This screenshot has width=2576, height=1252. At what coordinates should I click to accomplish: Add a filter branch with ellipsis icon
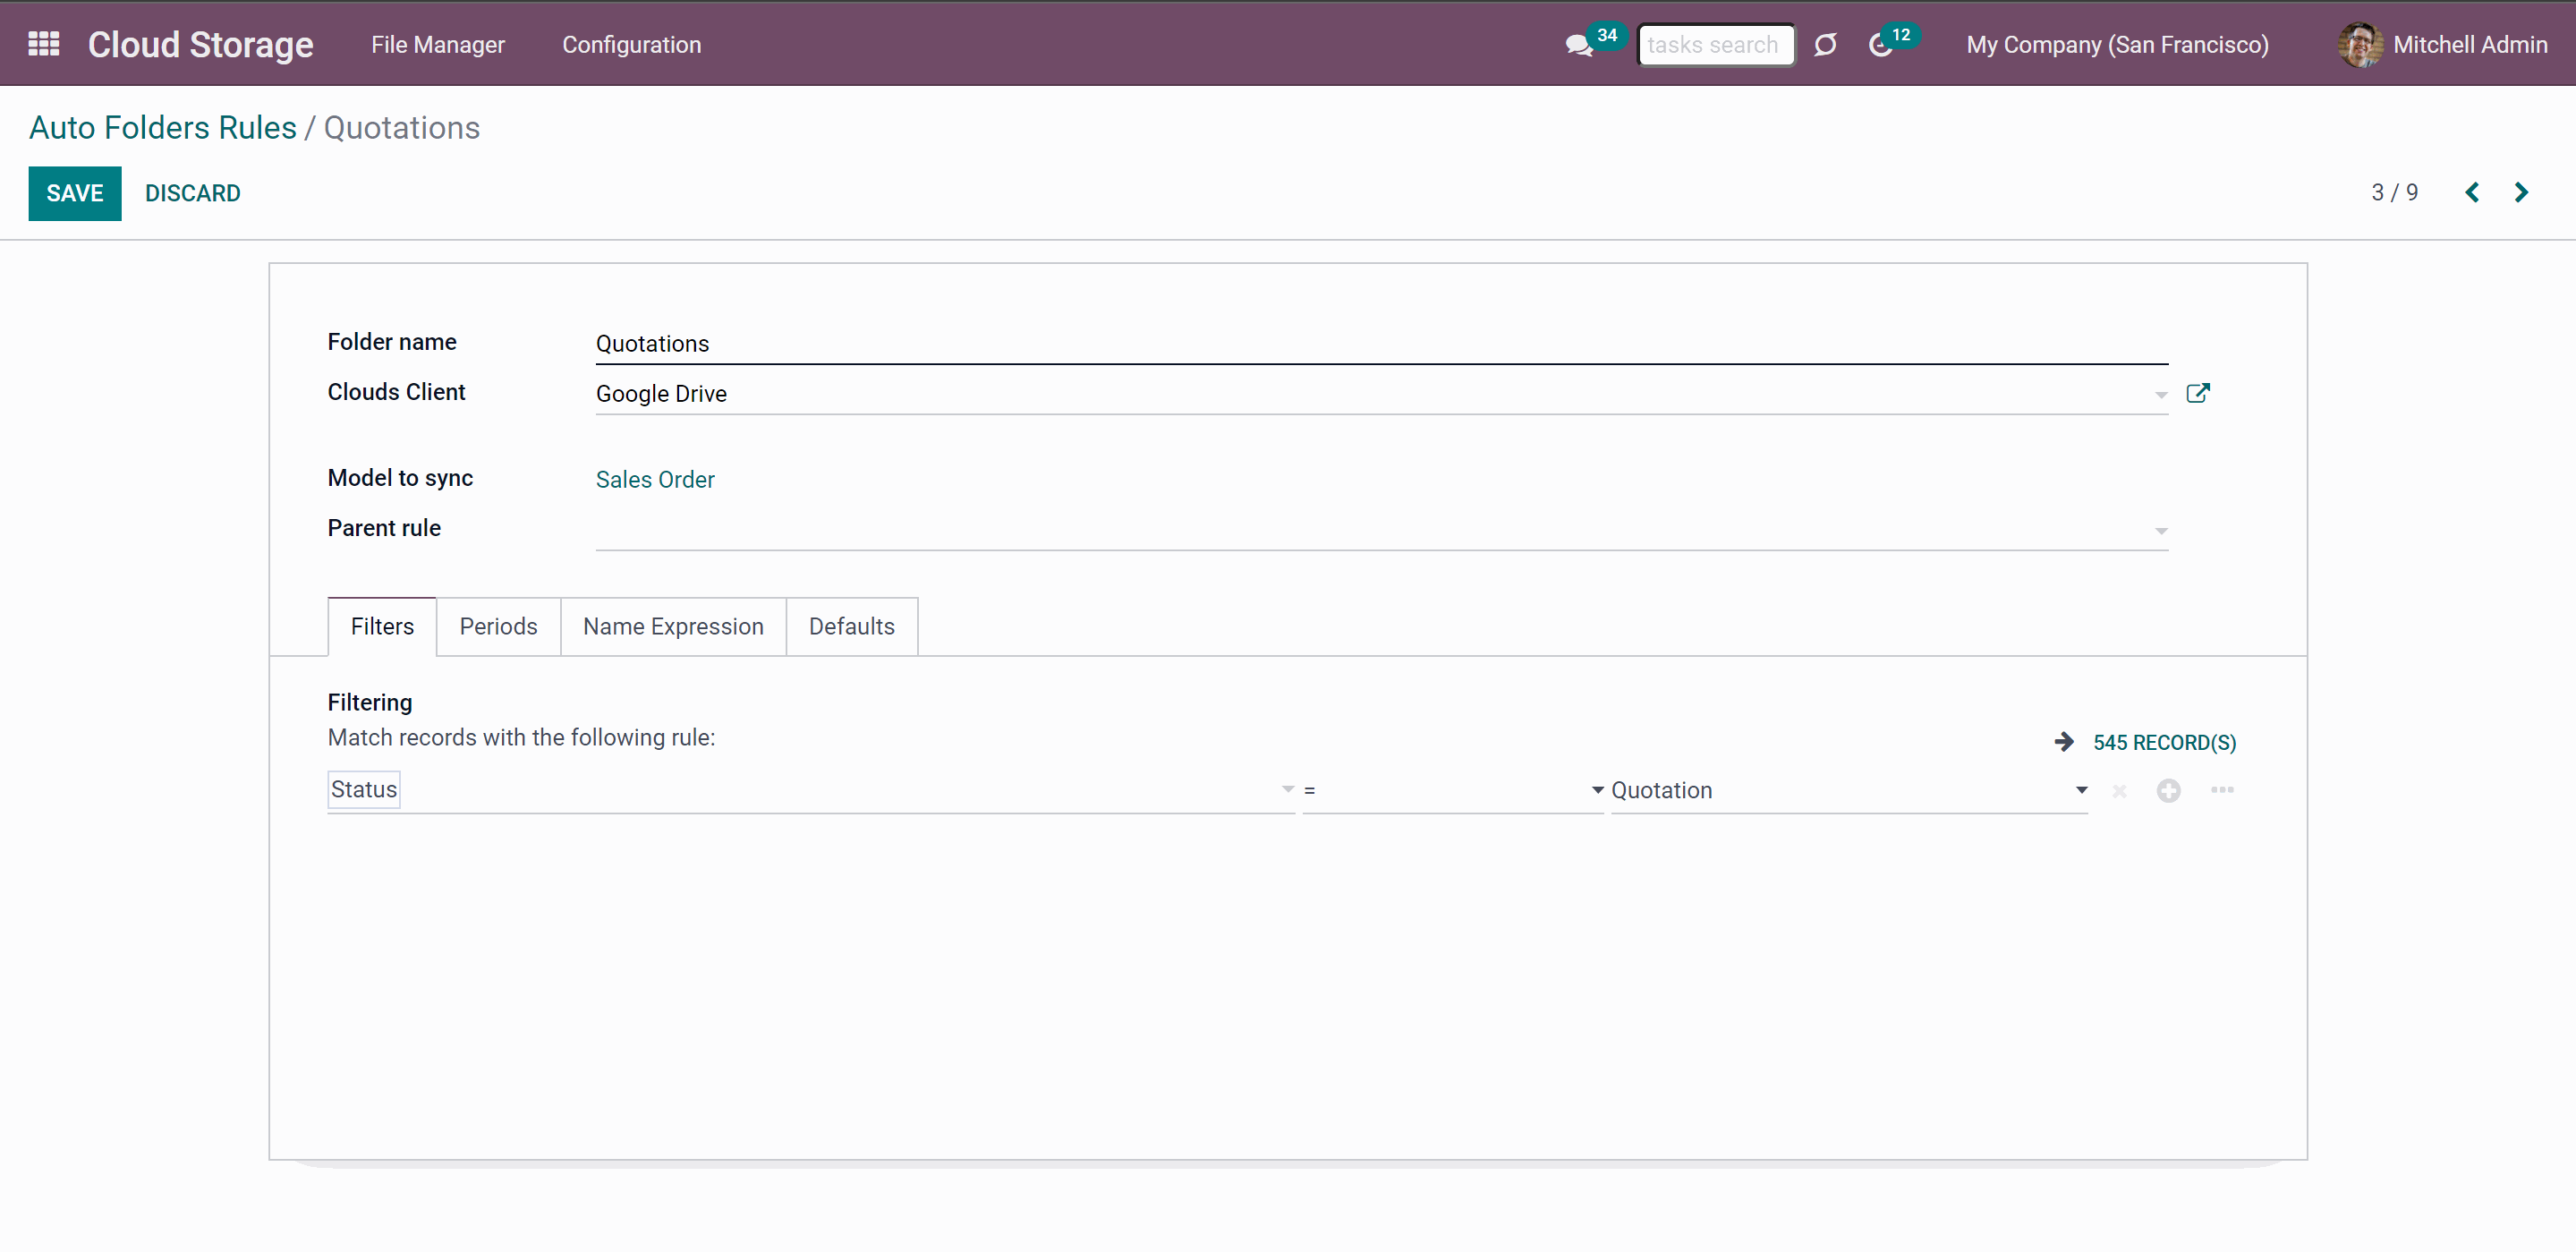pyautogui.click(x=2222, y=790)
